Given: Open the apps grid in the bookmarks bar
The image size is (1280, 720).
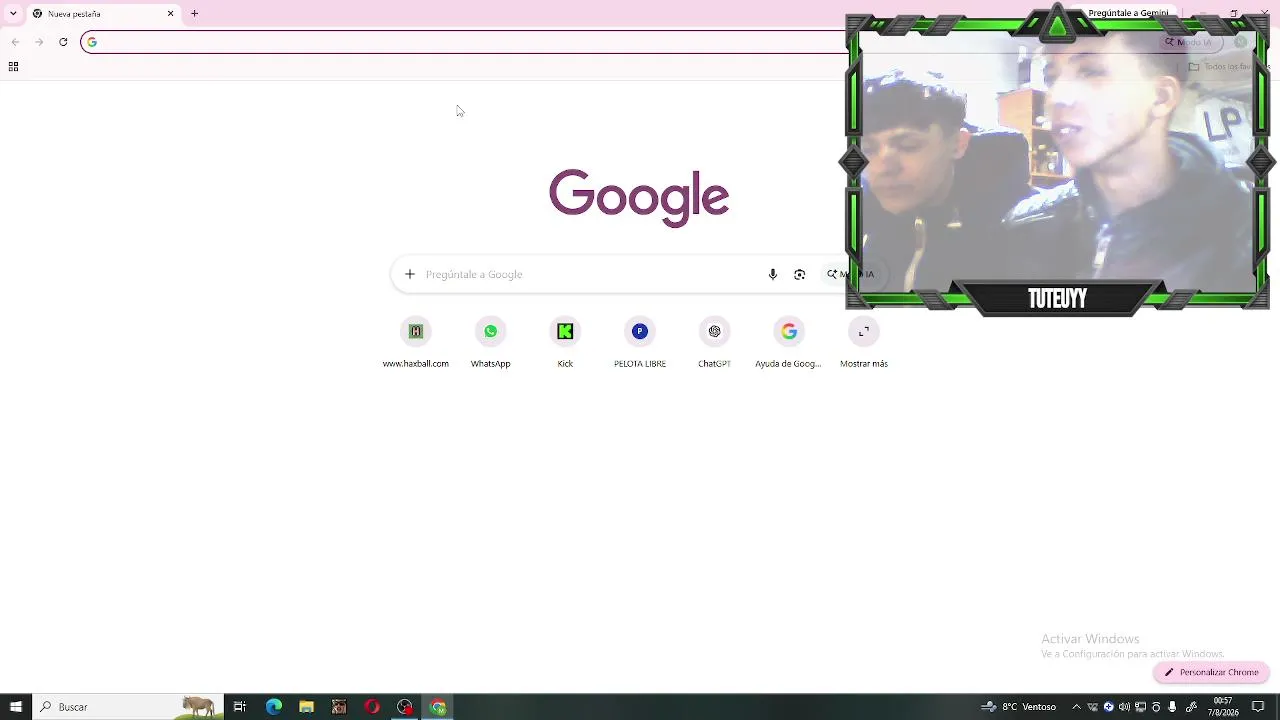Looking at the screenshot, I should pyautogui.click(x=13, y=67).
